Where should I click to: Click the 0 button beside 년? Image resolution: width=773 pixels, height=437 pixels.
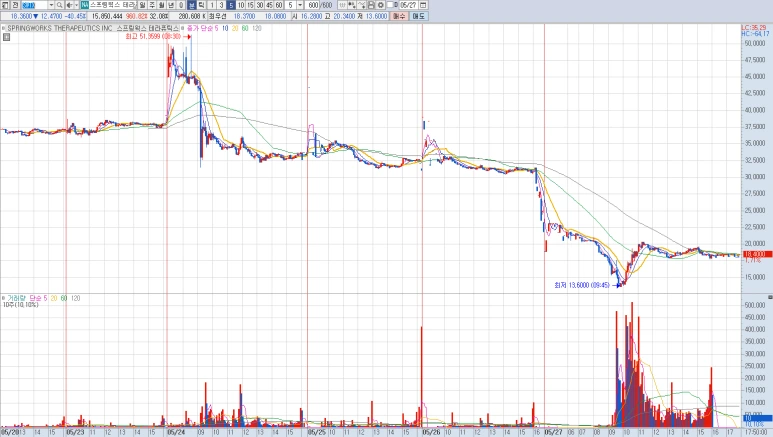pos(181,5)
